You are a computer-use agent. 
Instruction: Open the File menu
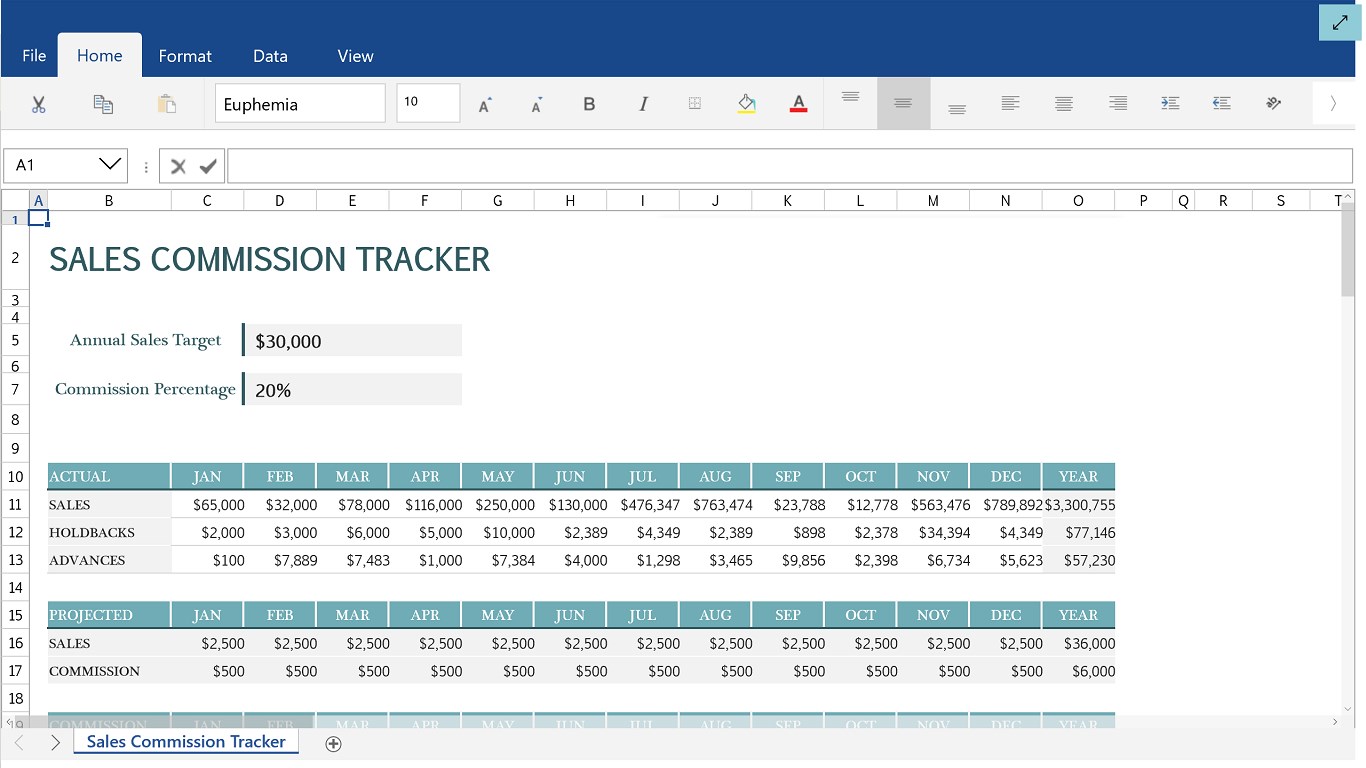tap(34, 56)
